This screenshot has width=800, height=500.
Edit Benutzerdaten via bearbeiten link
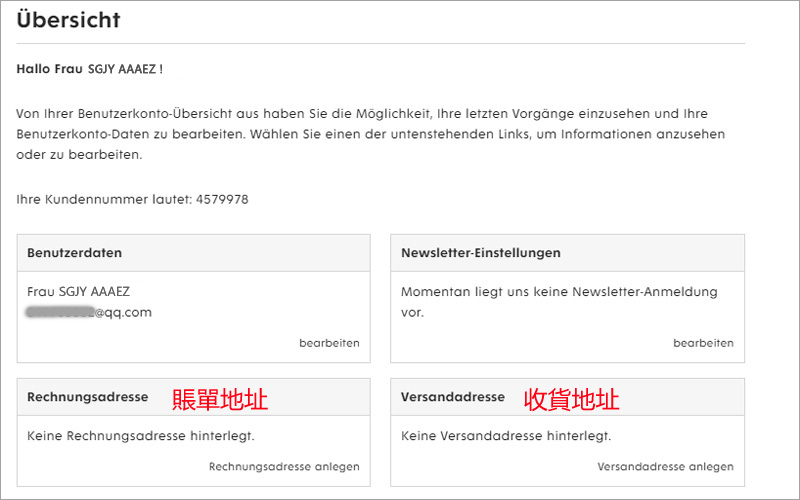(x=329, y=343)
